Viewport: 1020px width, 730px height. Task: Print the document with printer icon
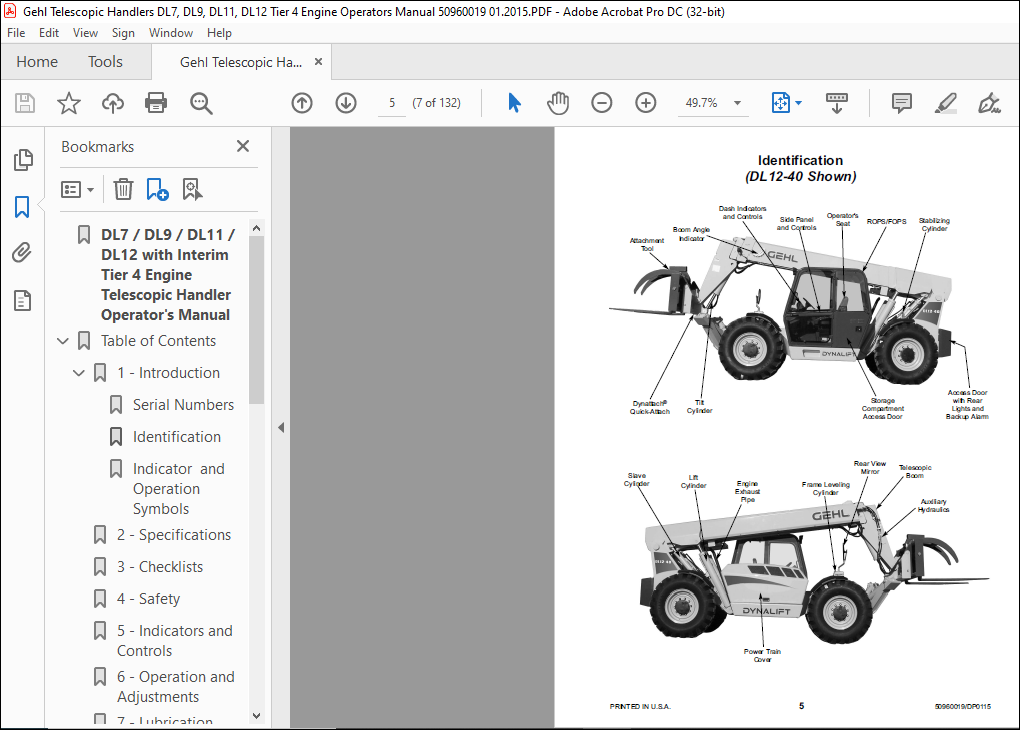click(156, 103)
